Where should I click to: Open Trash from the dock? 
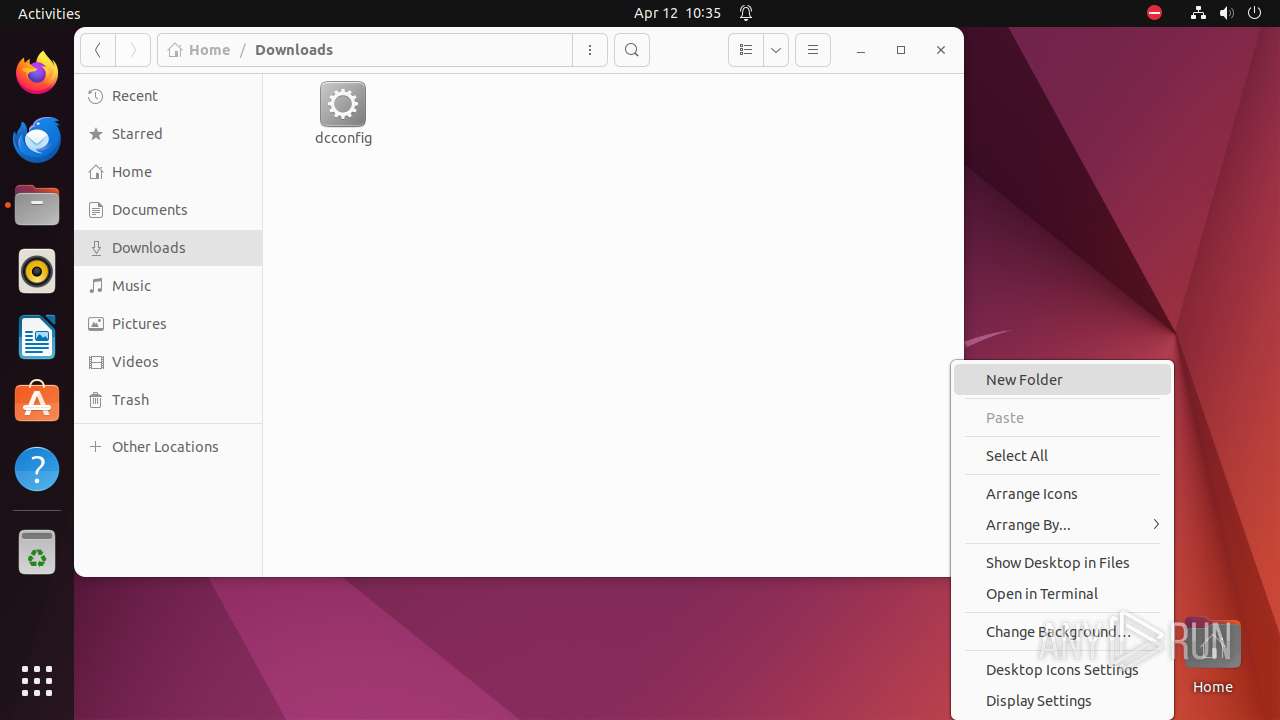(37, 552)
